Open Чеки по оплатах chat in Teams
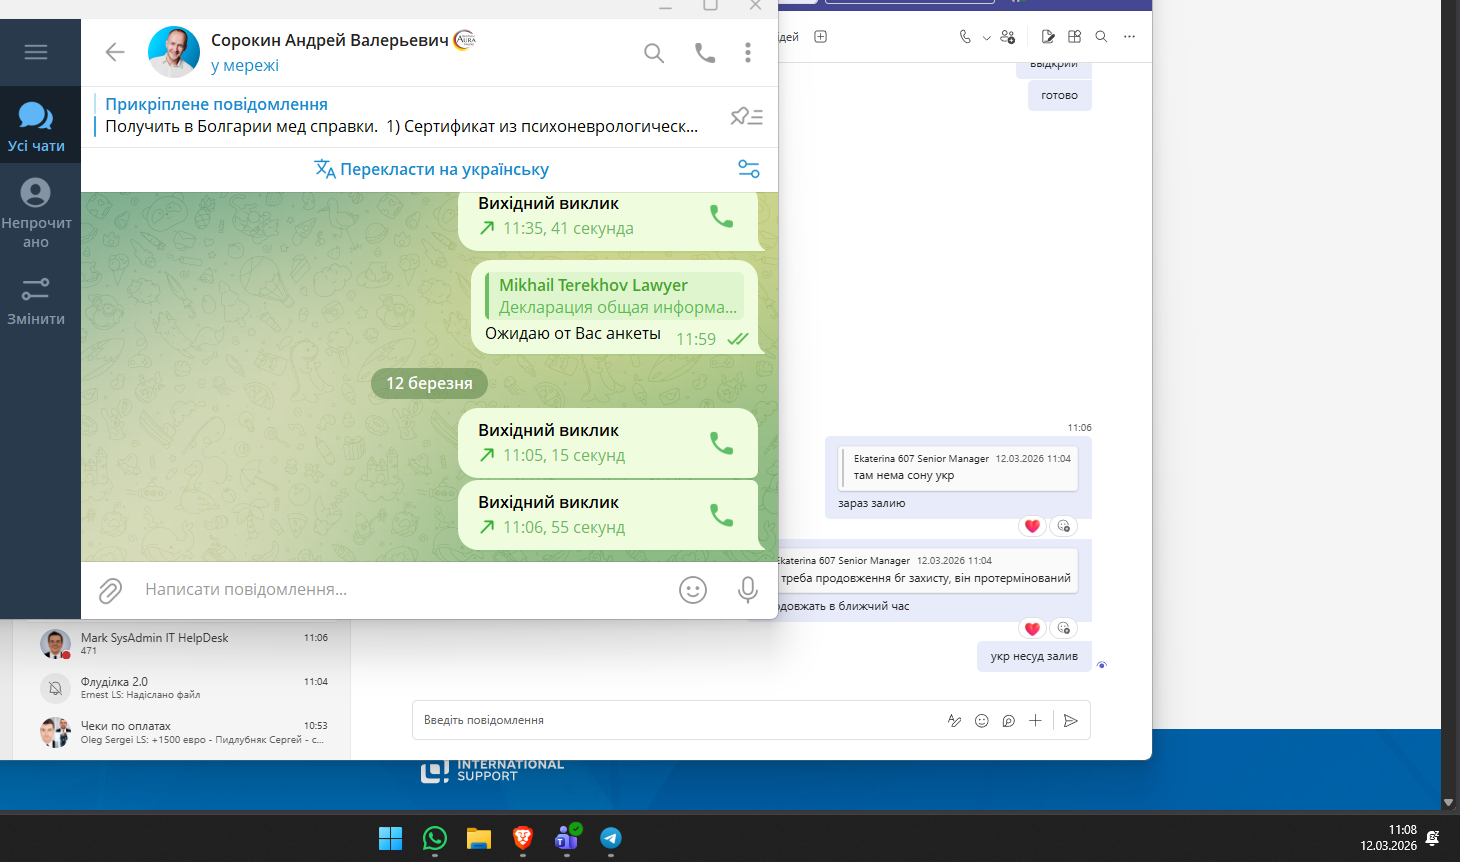The width and height of the screenshot is (1460, 862). (183, 732)
